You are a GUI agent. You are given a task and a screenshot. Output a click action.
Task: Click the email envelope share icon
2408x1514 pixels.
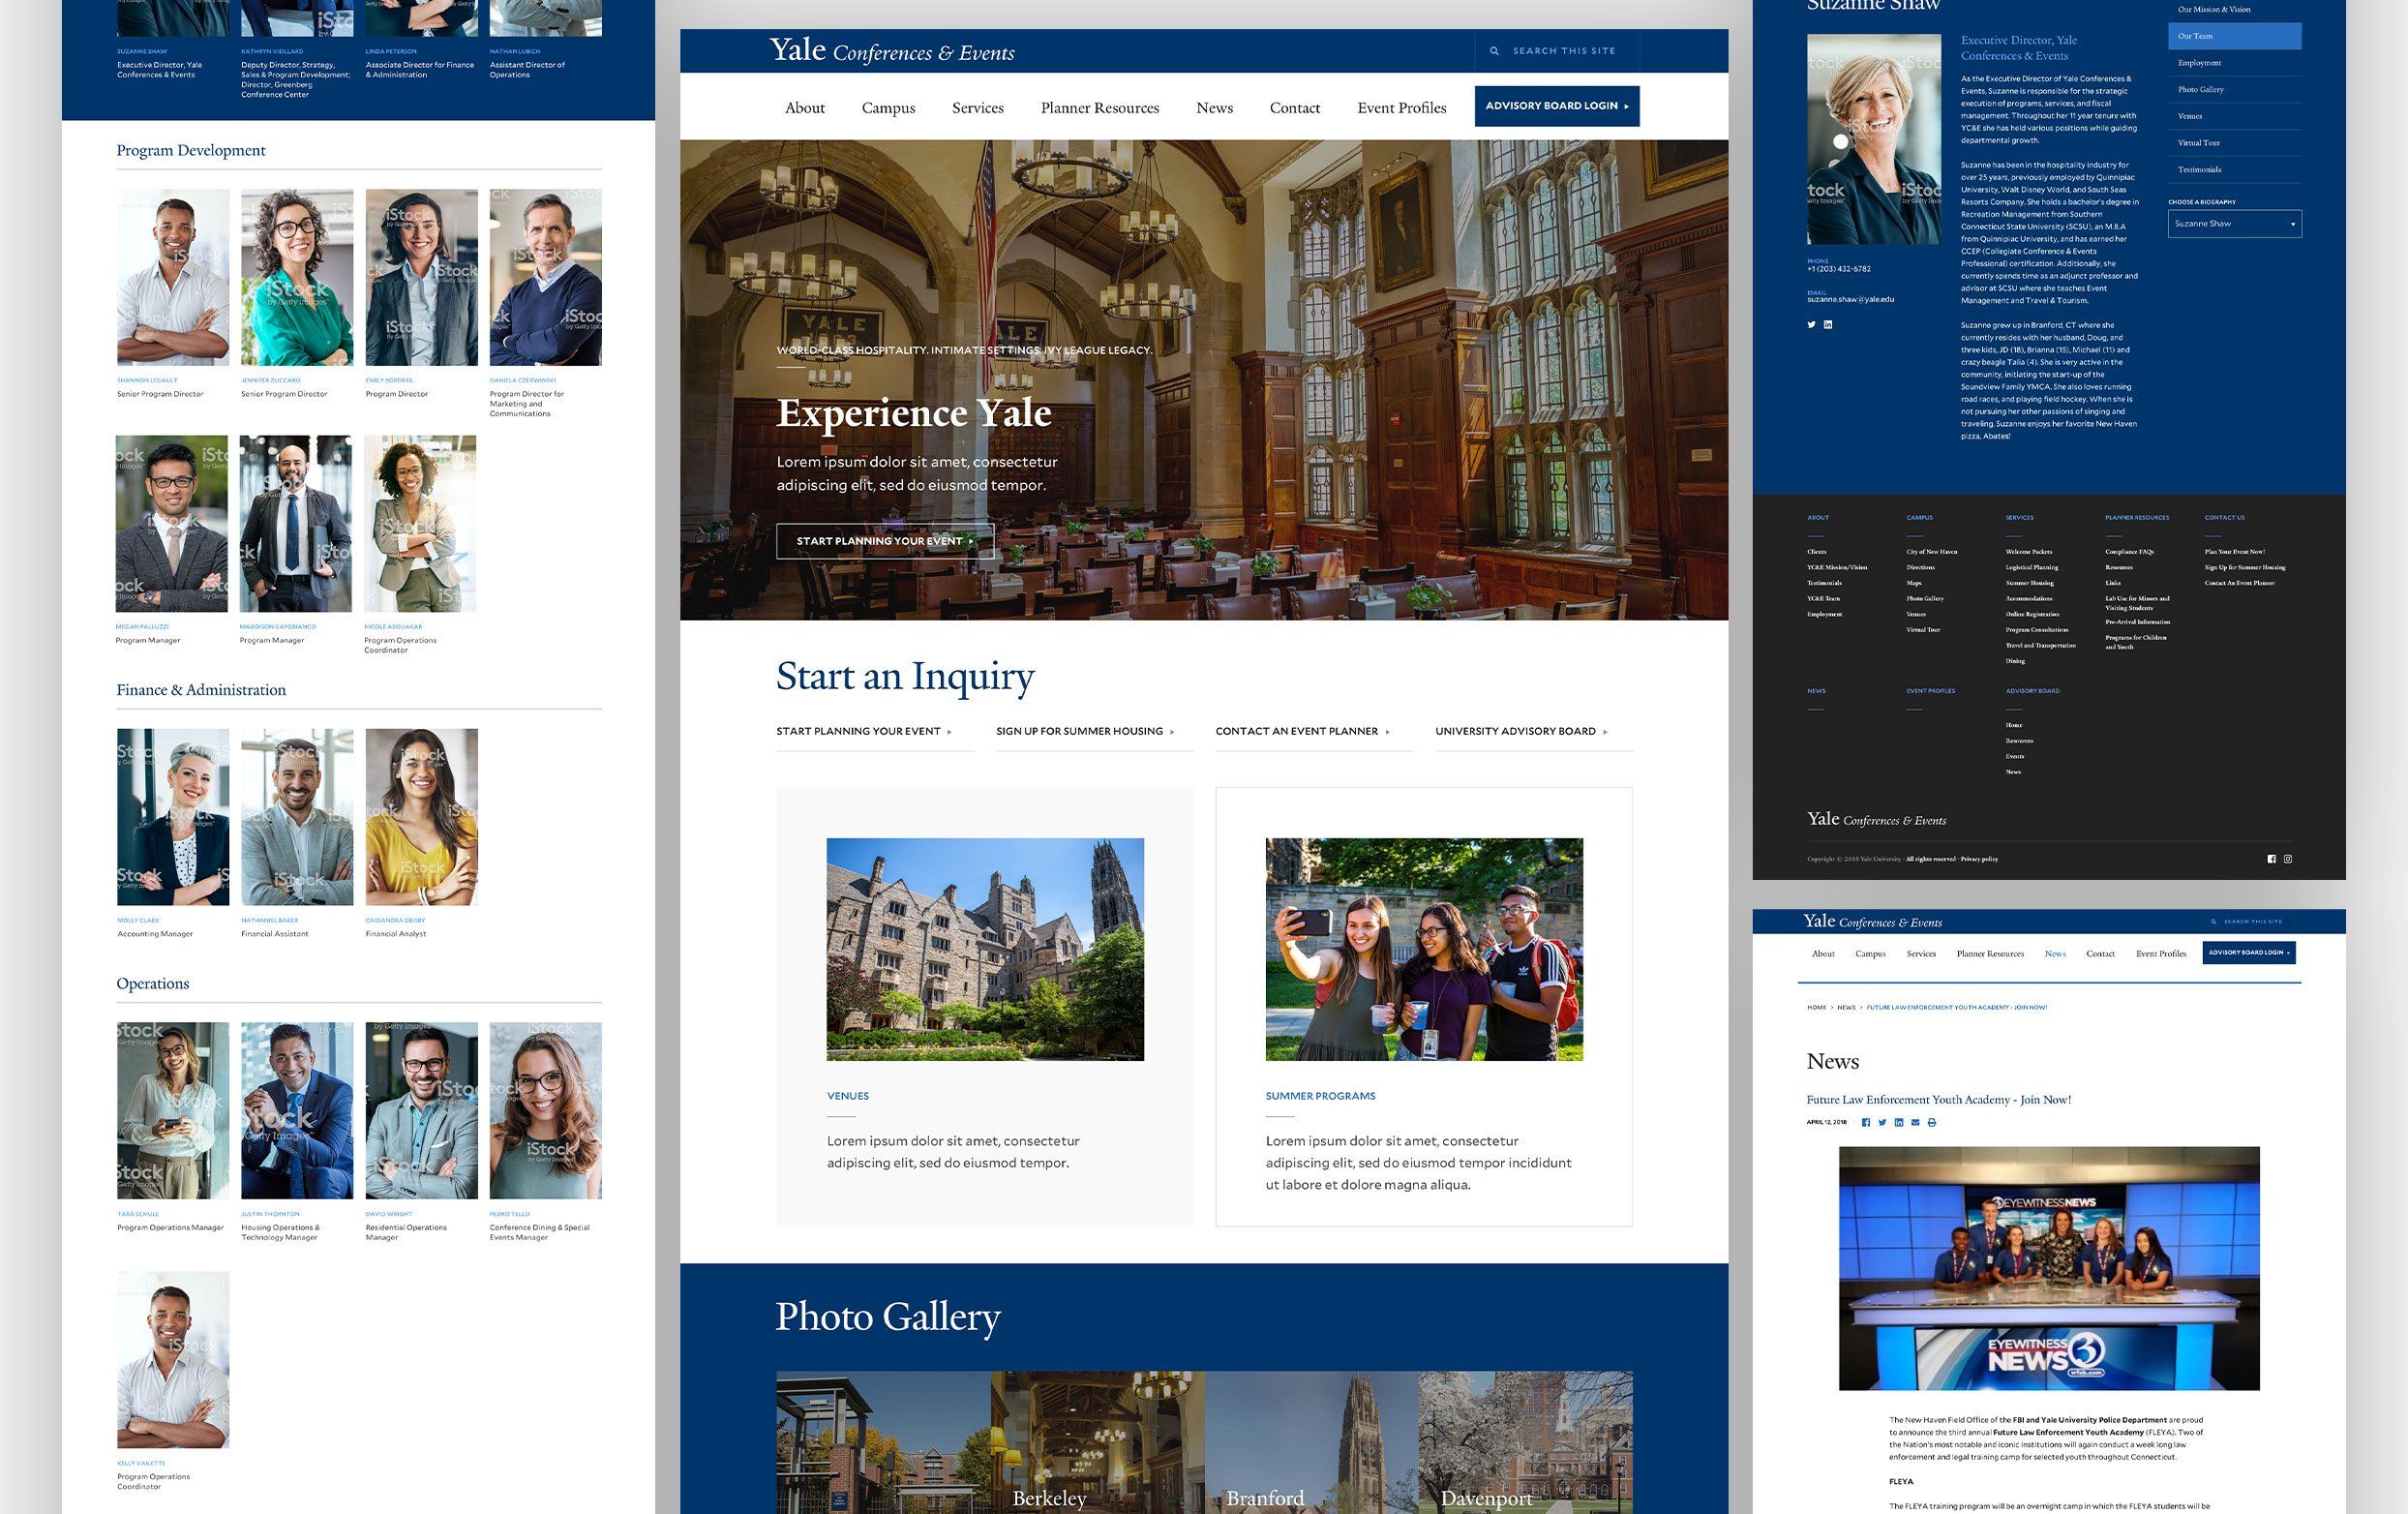tap(1915, 1123)
